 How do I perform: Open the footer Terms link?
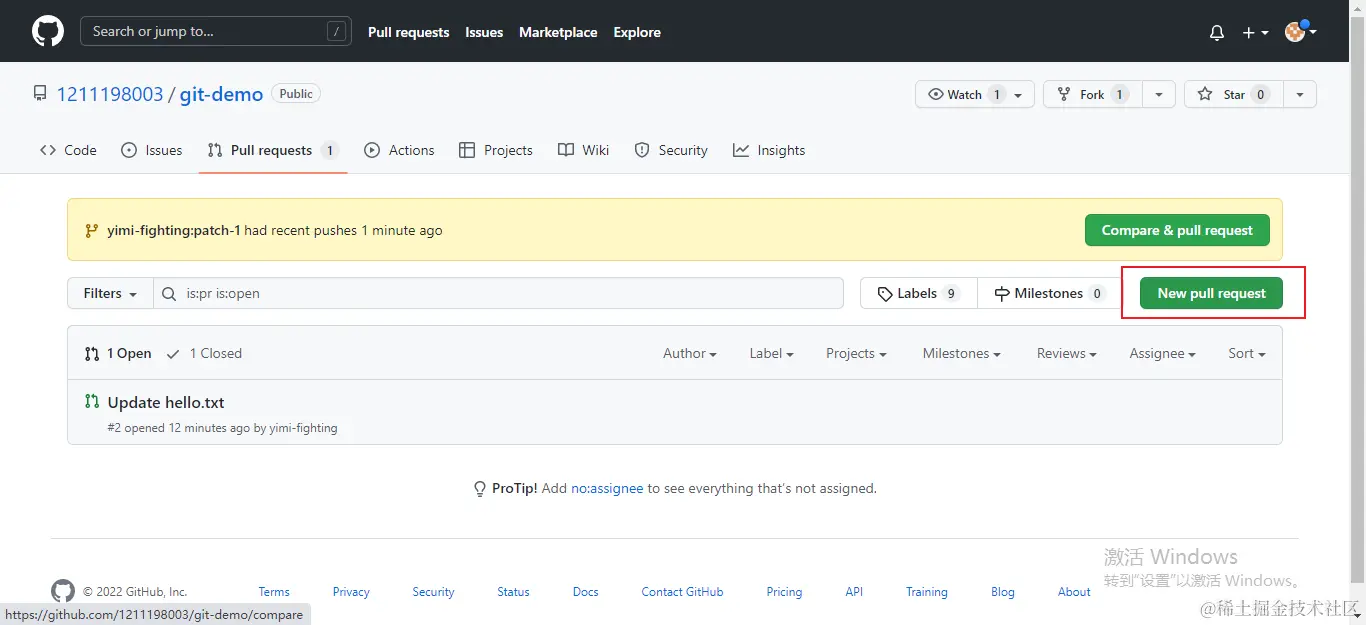coord(274,591)
